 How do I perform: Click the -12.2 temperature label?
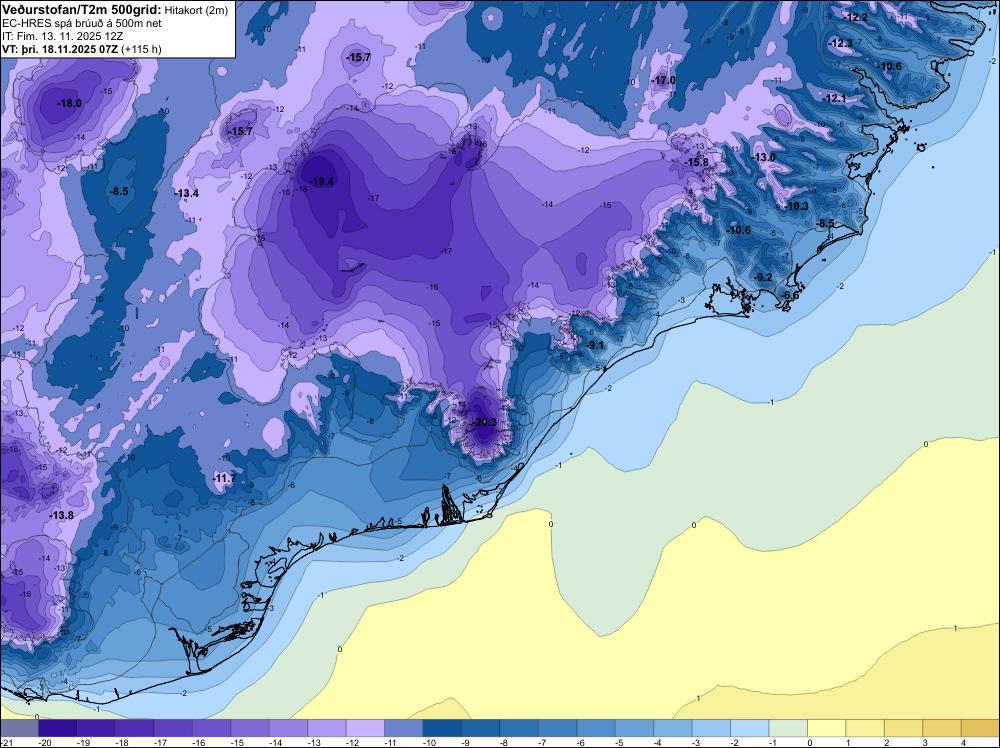[x=856, y=17]
